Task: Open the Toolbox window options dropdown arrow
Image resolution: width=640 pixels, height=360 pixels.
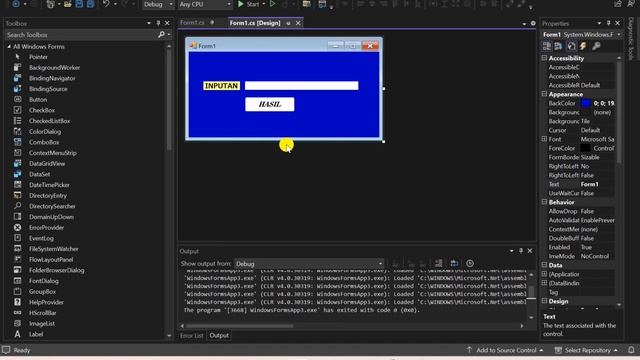Action: click(149, 23)
